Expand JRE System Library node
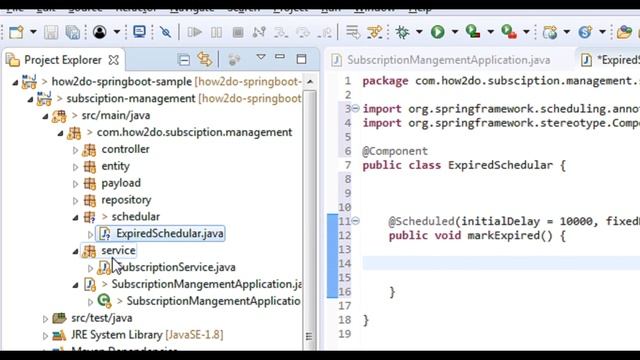 tap(45, 336)
